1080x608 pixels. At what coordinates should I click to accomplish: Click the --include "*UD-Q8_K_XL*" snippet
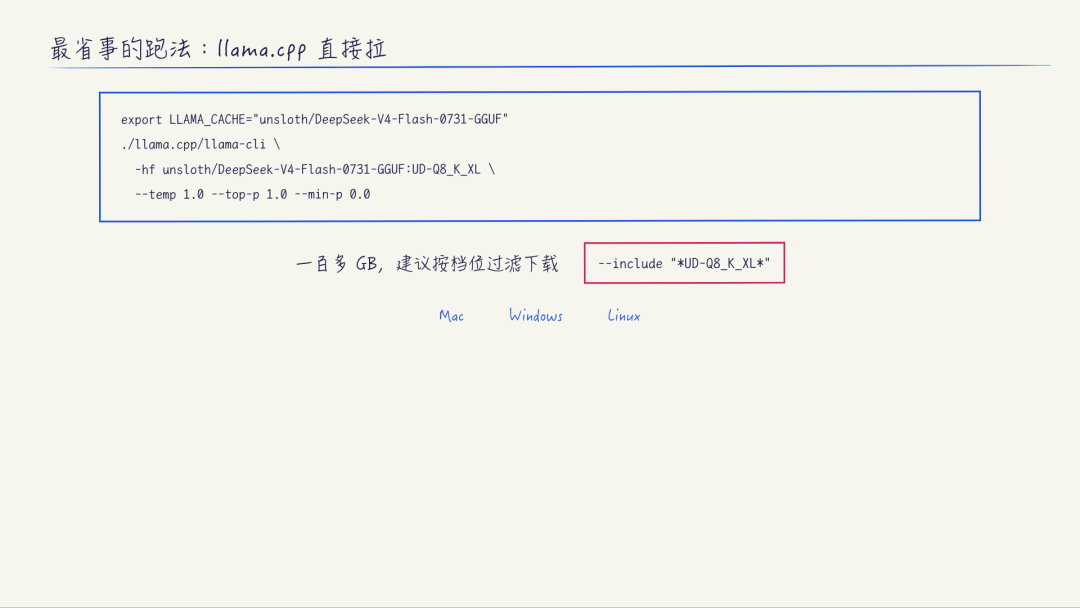(x=684, y=263)
